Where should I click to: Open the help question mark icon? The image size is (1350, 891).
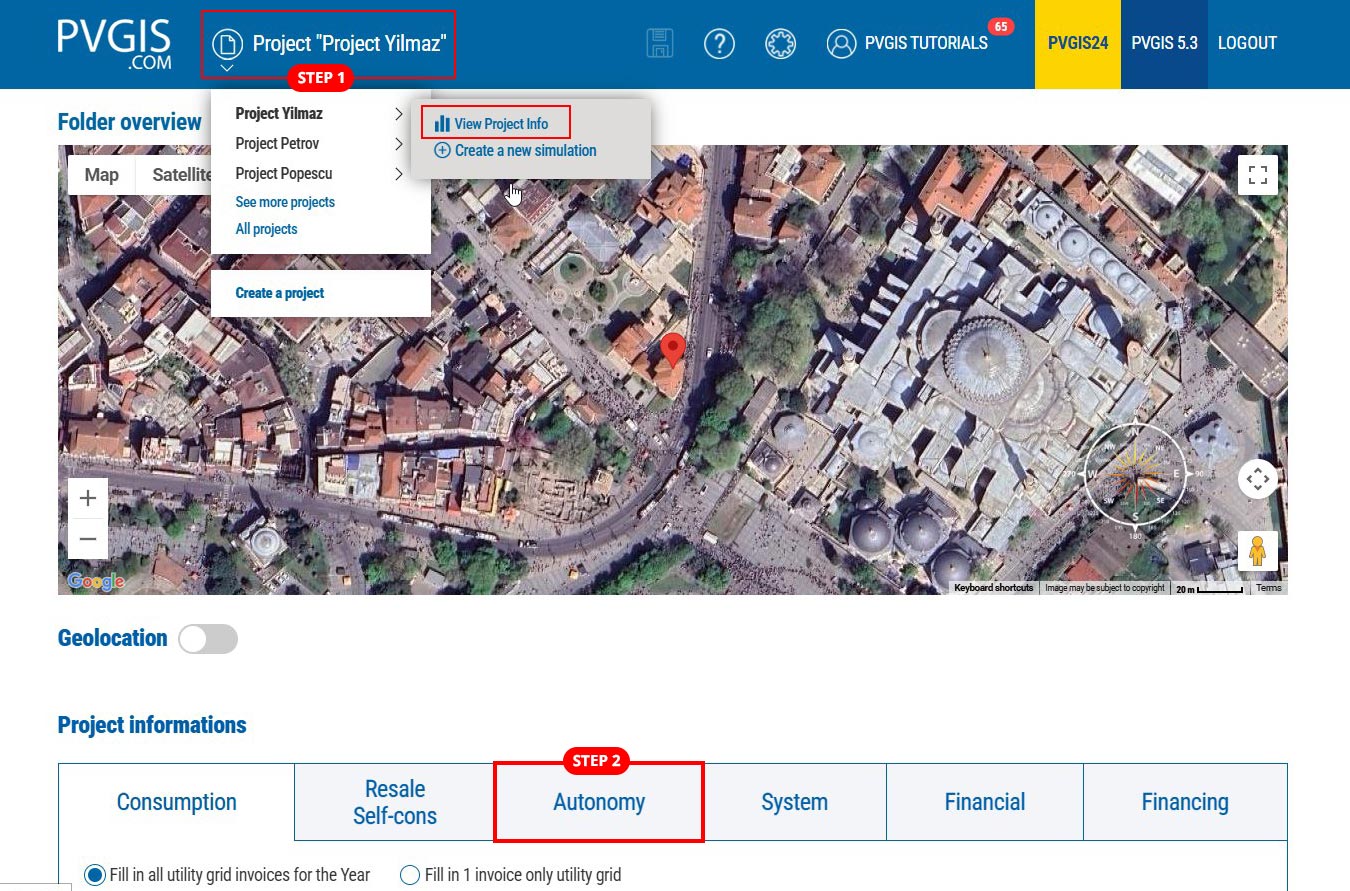tap(719, 43)
